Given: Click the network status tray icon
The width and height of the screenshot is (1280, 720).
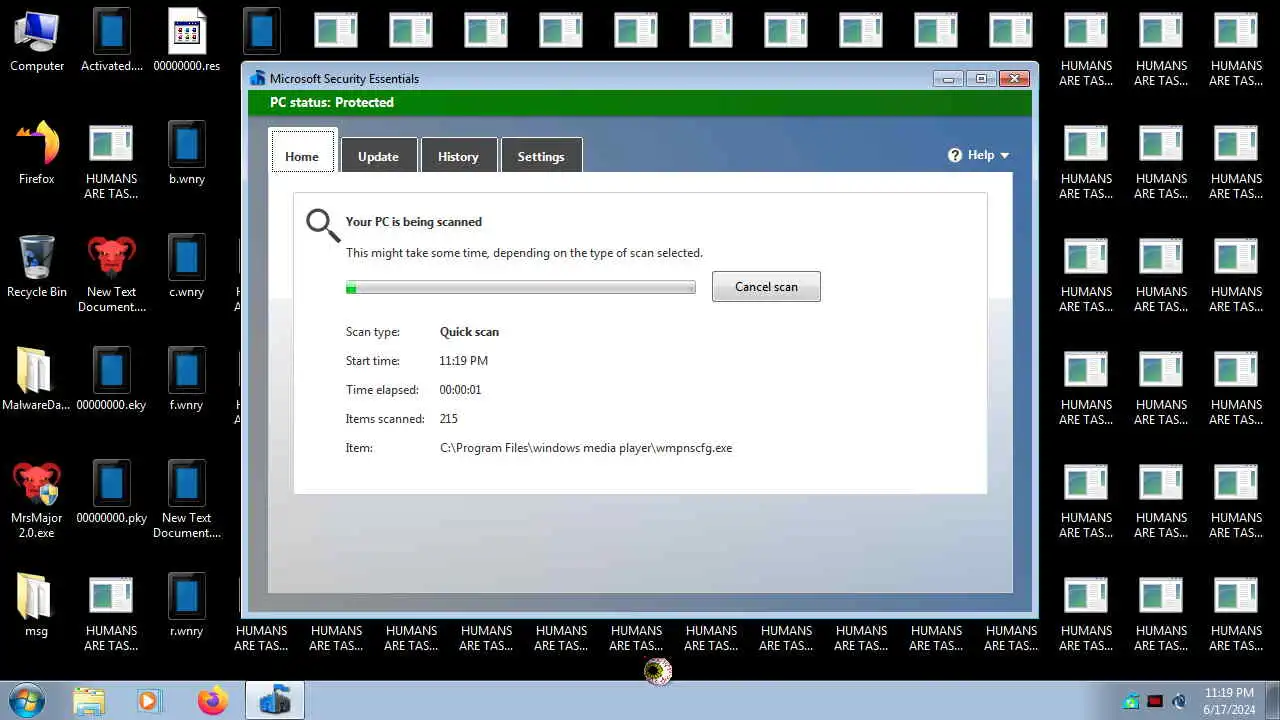Looking at the screenshot, I should (x=1179, y=701).
